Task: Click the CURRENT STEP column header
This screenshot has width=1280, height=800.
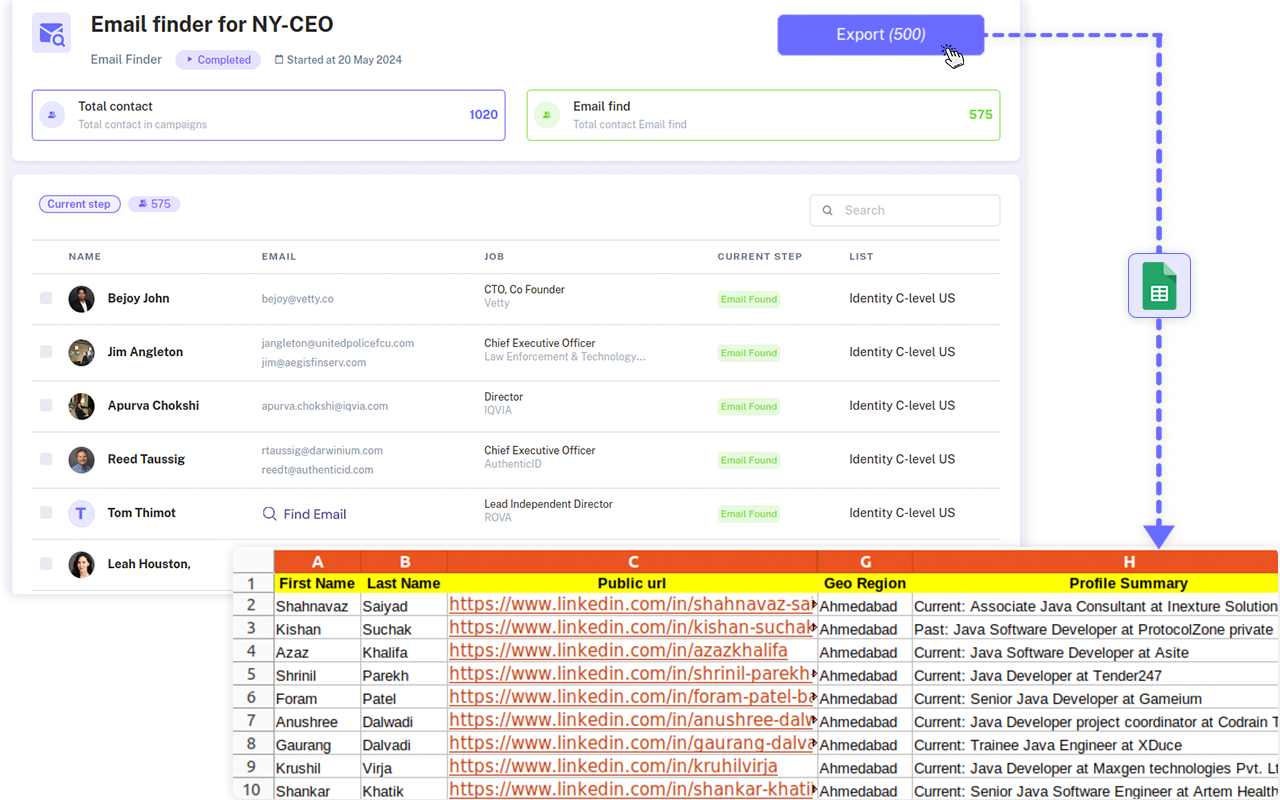Action: [760, 257]
